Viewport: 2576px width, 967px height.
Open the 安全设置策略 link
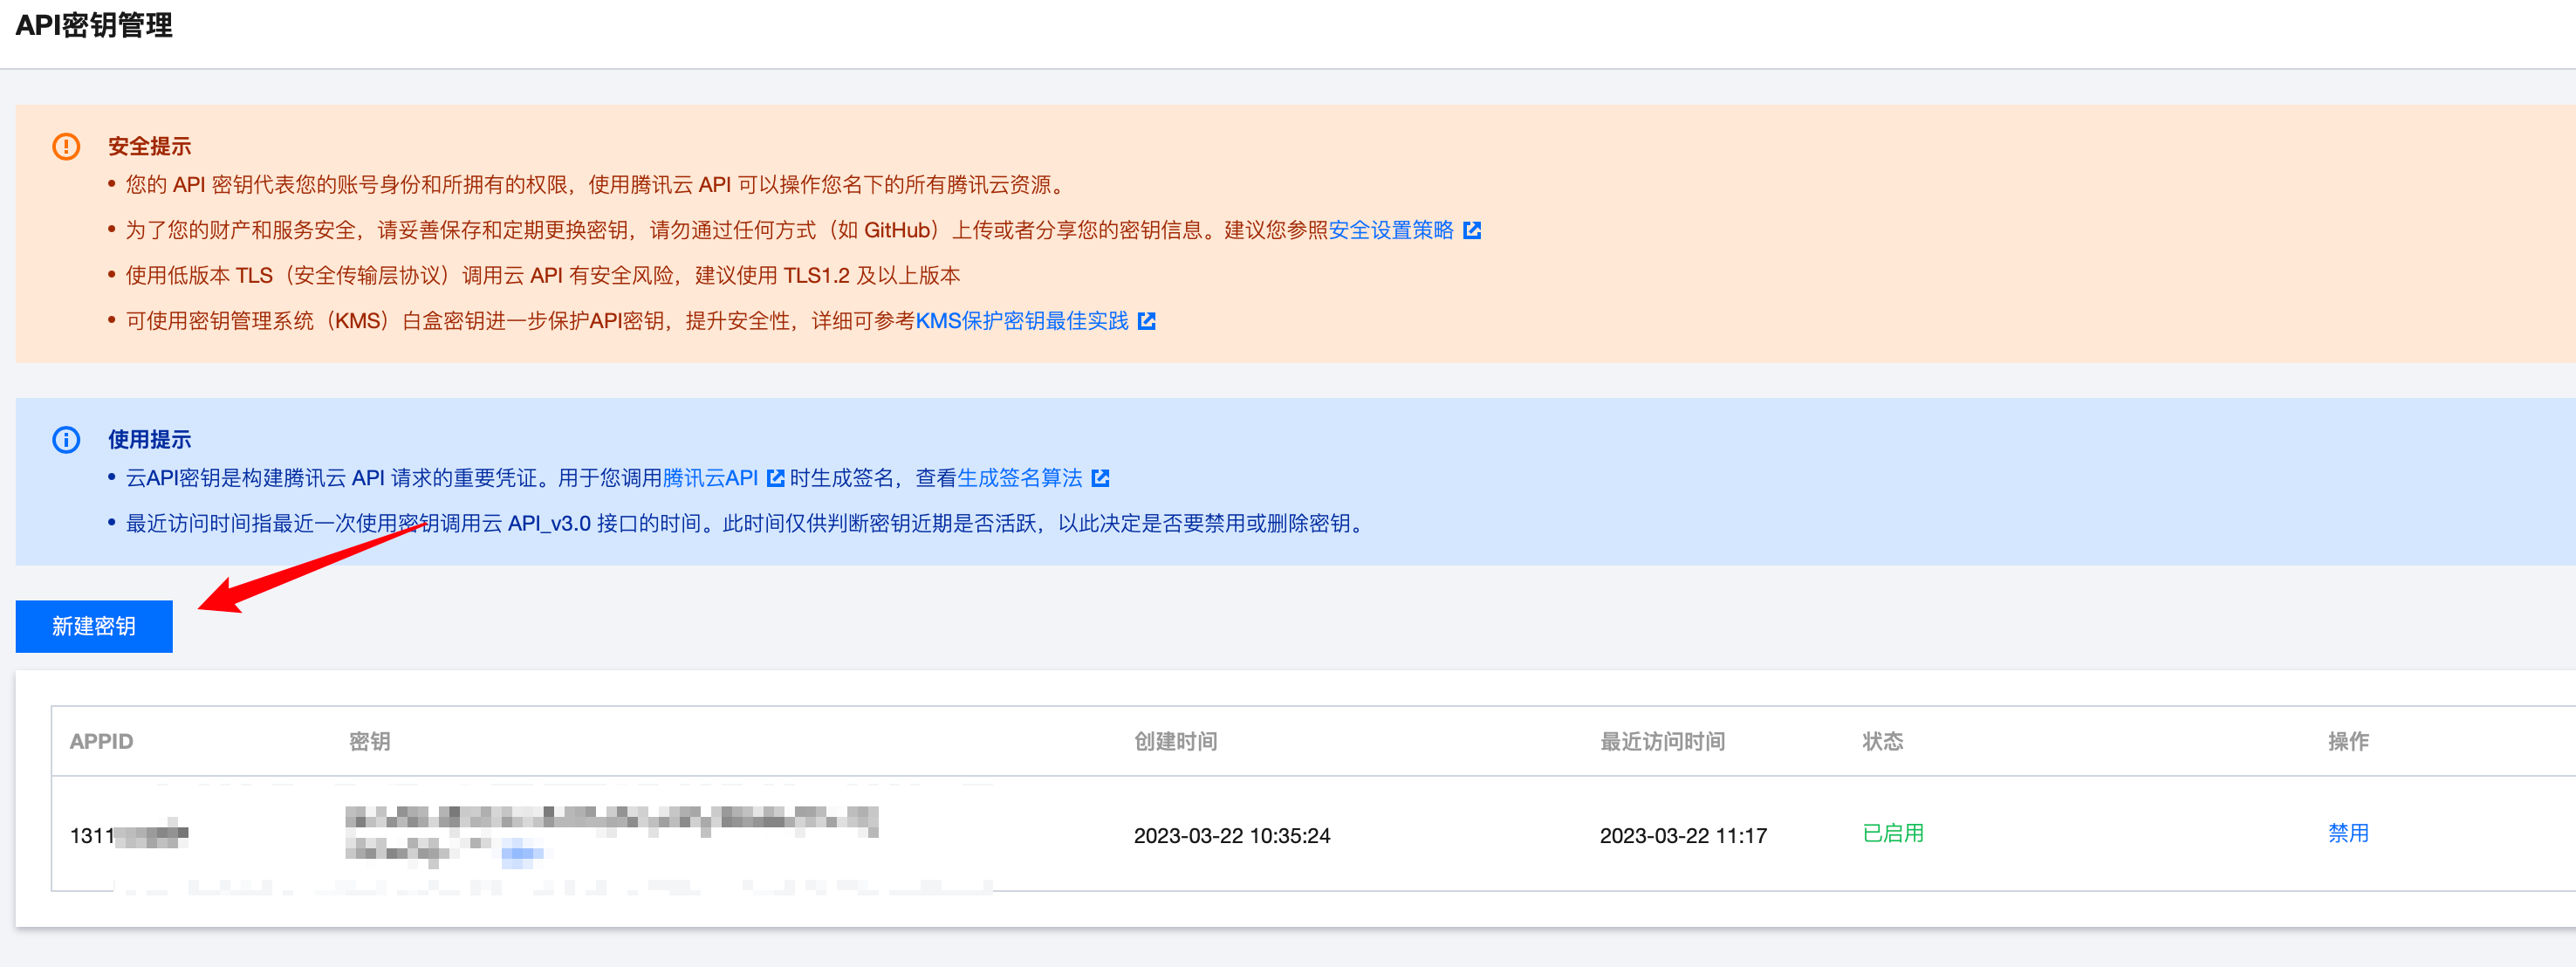pos(1390,230)
